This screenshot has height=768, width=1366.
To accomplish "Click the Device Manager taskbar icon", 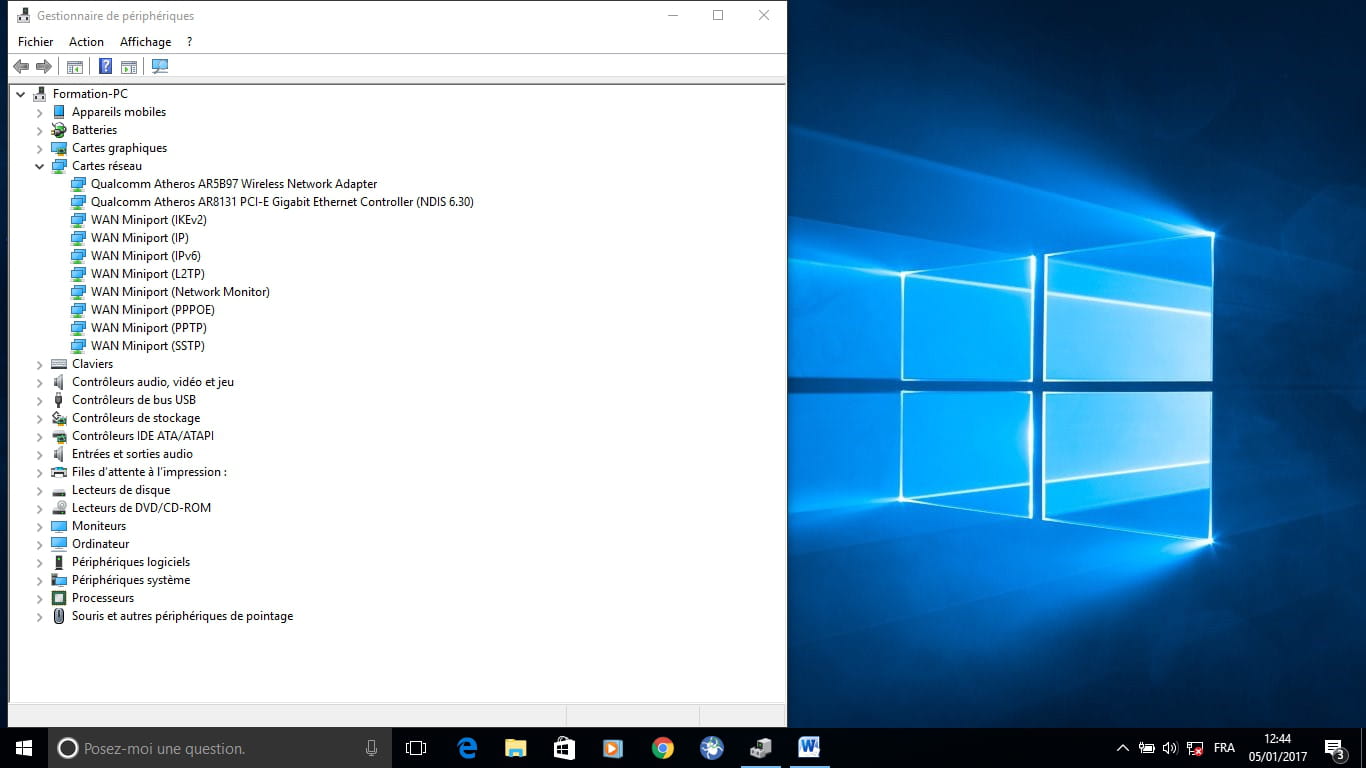I will [x=761, y=748].
